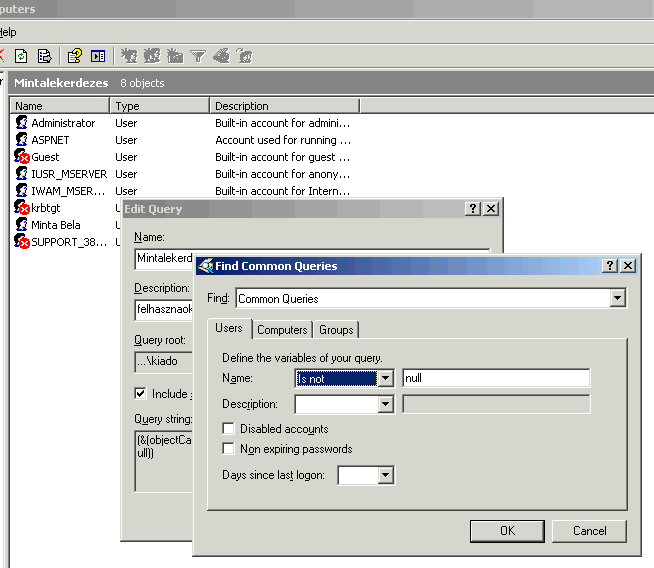This screenshot has width=654, height=568.
Task: Open the Days since last logon dropdown
Action: tap(385, 475)
